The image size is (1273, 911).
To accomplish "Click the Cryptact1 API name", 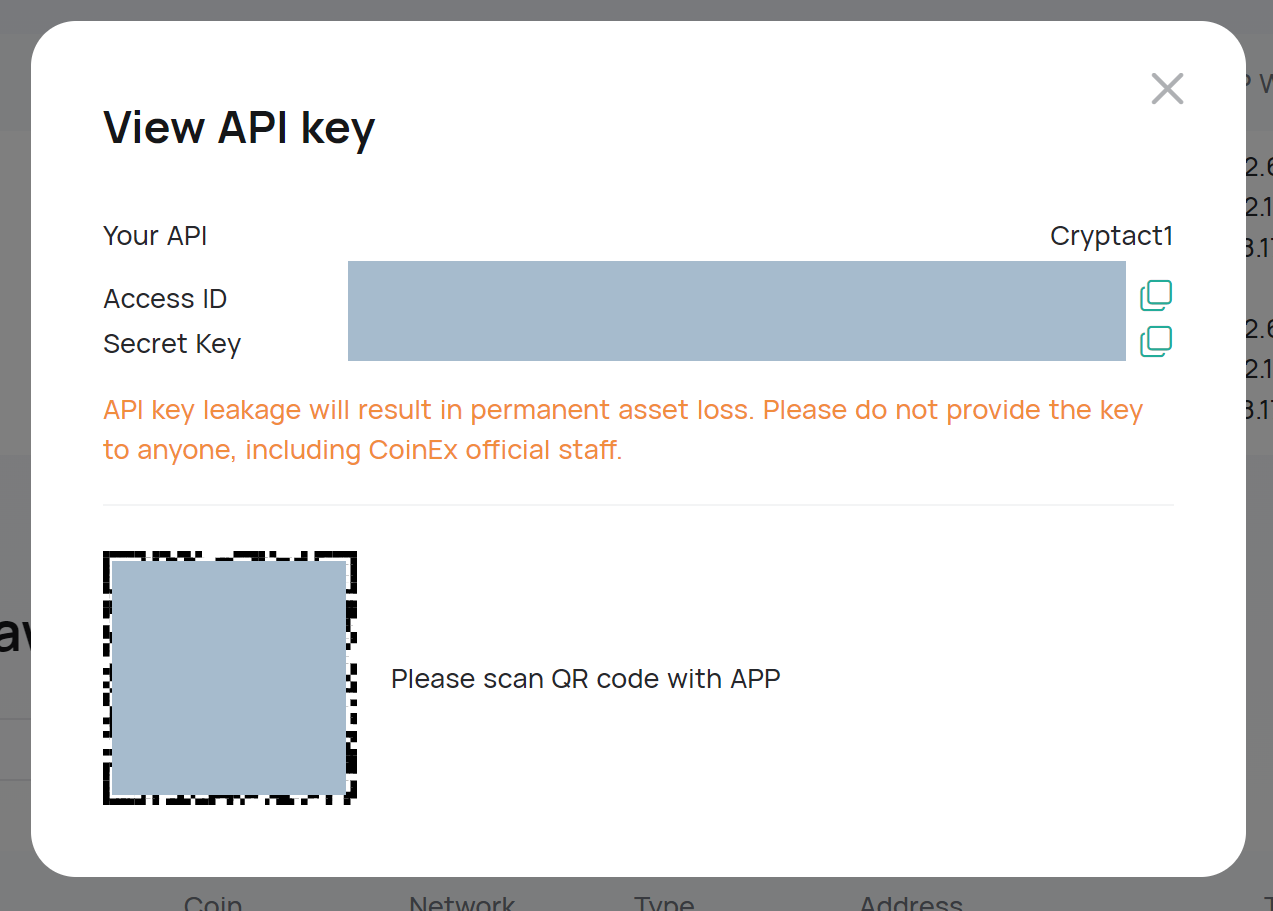I will (x=1111, y=236).
